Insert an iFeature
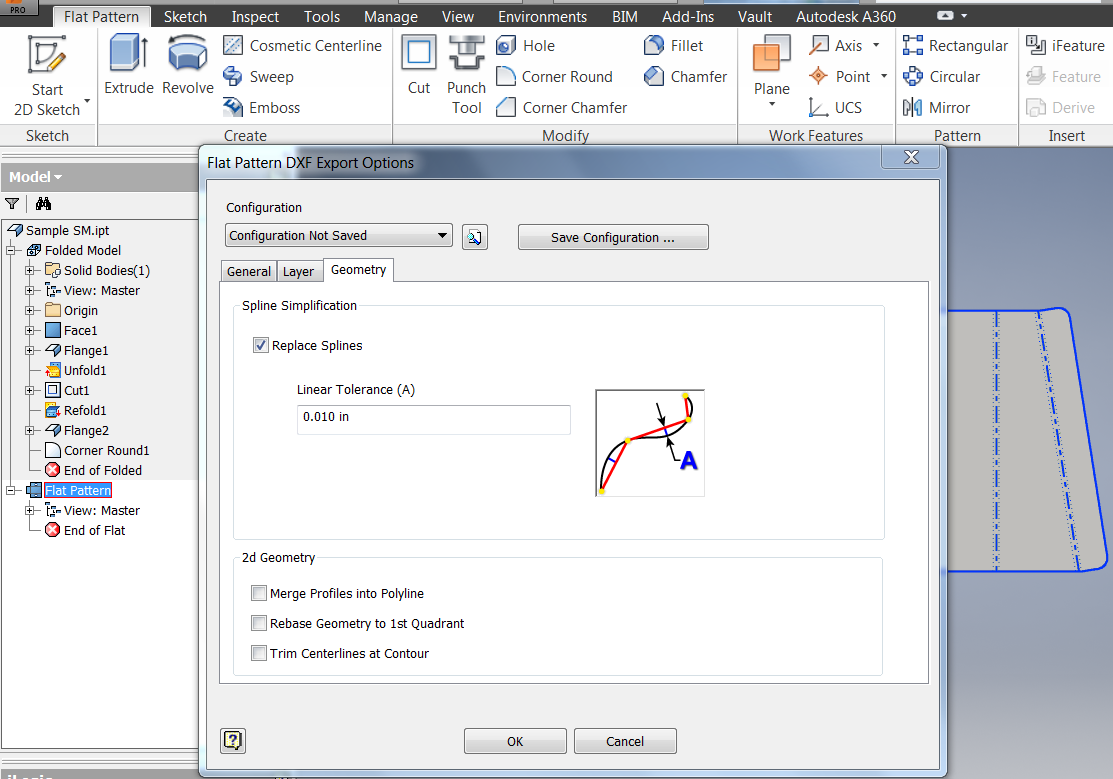The height and width of the screenshot is (779, 1113). click(1065, 45)
